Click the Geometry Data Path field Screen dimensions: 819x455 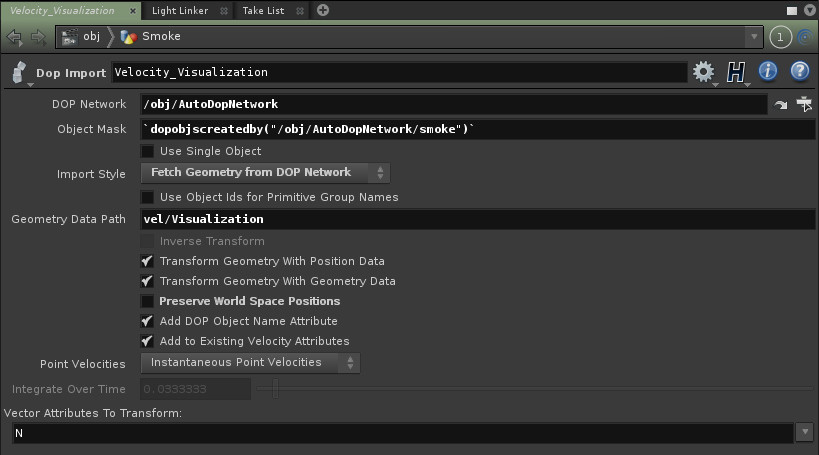click(478, 219)
